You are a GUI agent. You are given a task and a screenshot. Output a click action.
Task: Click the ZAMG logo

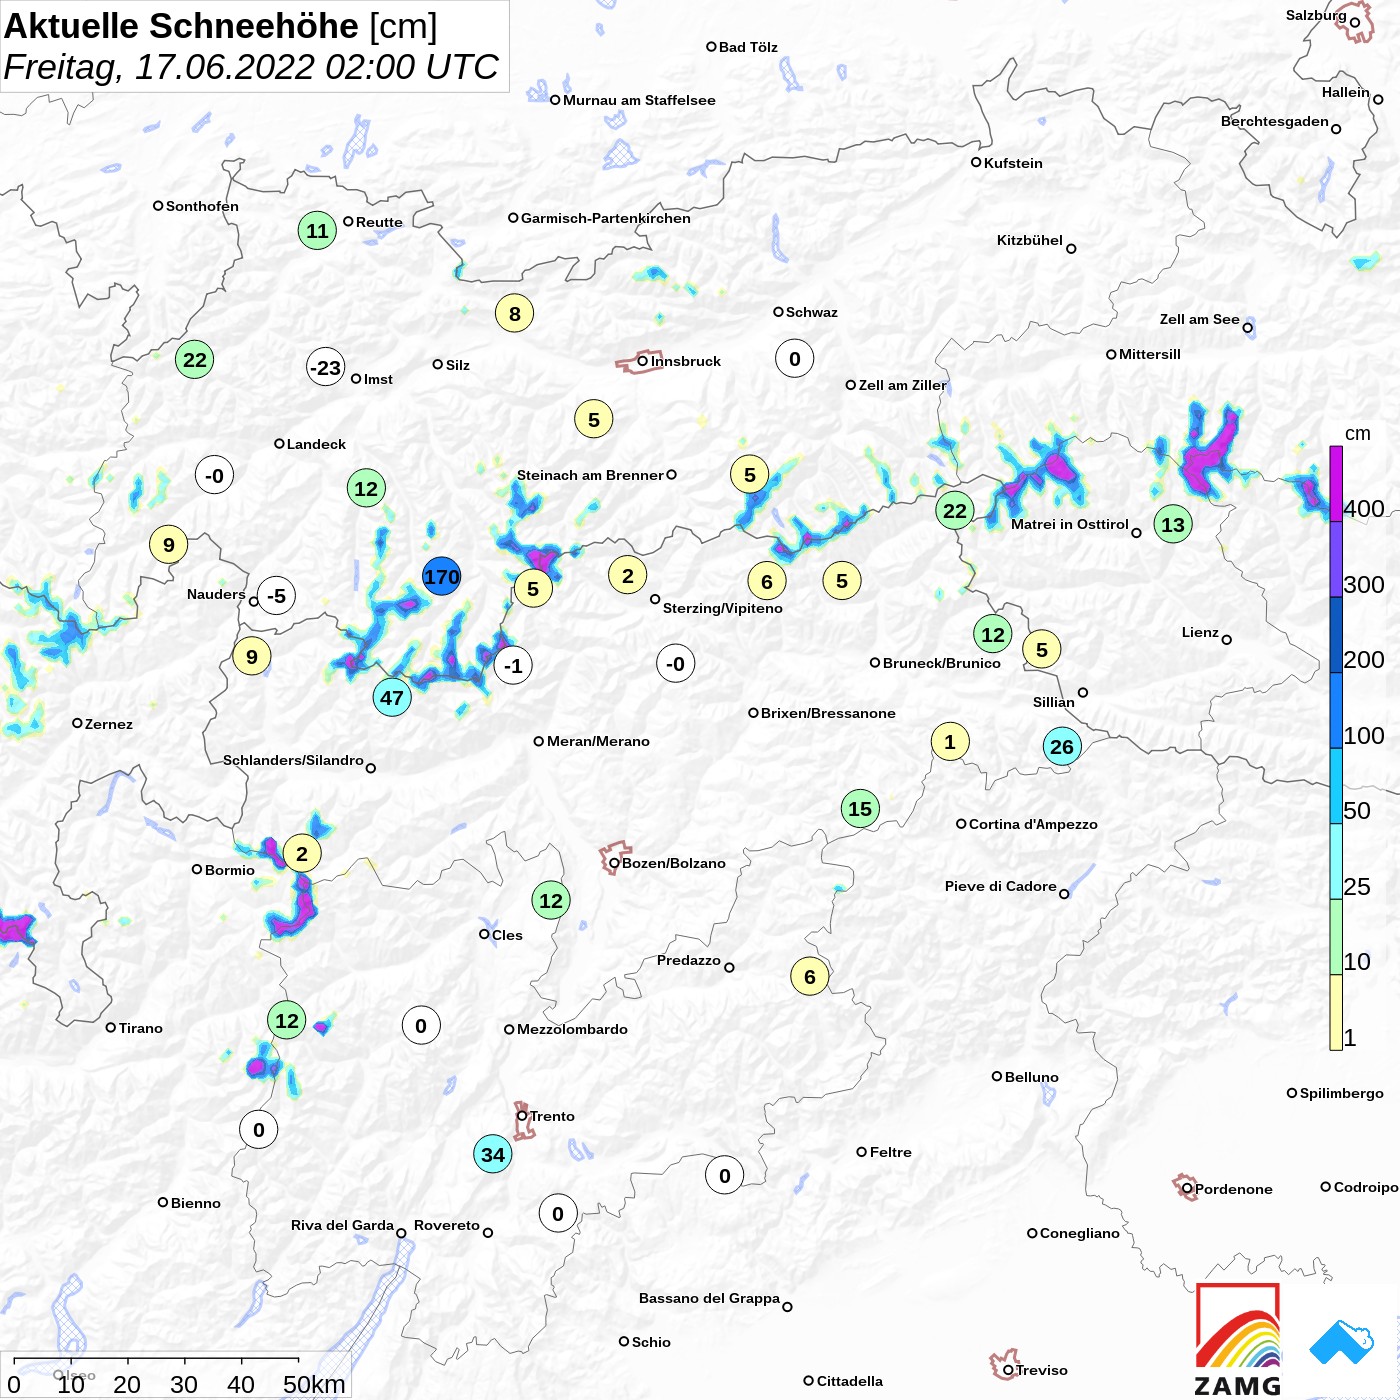click(x=1238, y=1340)
